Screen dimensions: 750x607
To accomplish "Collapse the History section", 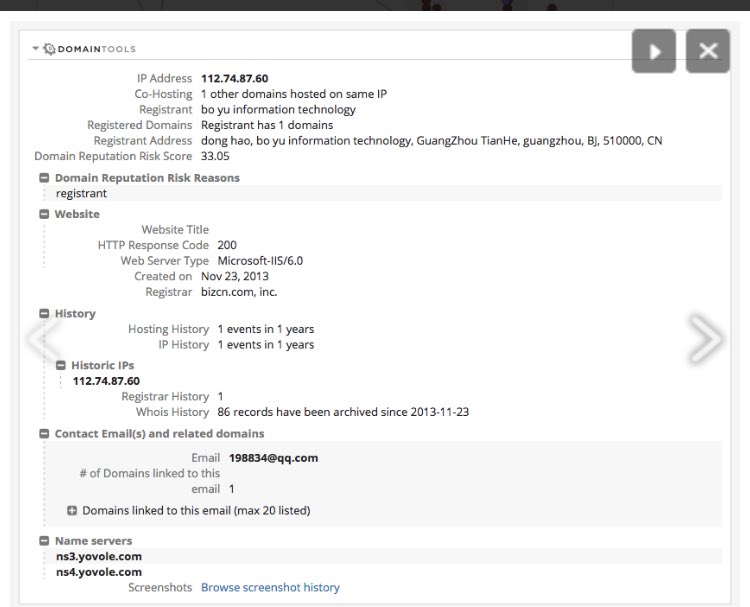I will [x=44, y=313].
